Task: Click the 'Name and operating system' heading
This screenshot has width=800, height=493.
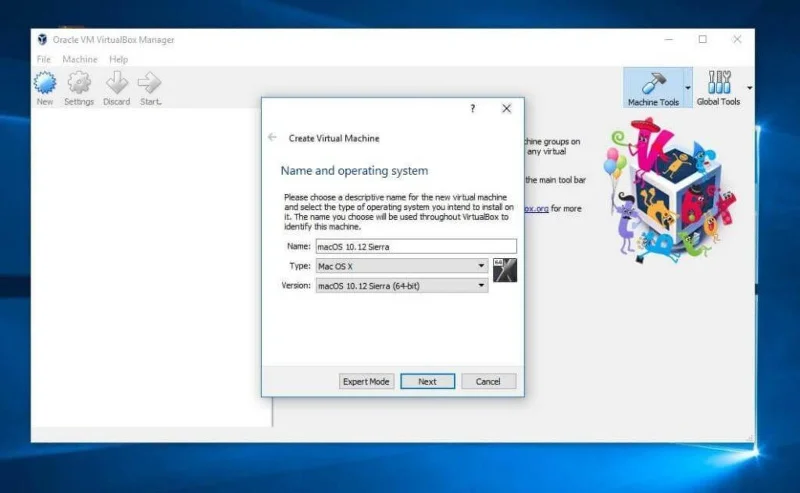Action: point(354,170)
